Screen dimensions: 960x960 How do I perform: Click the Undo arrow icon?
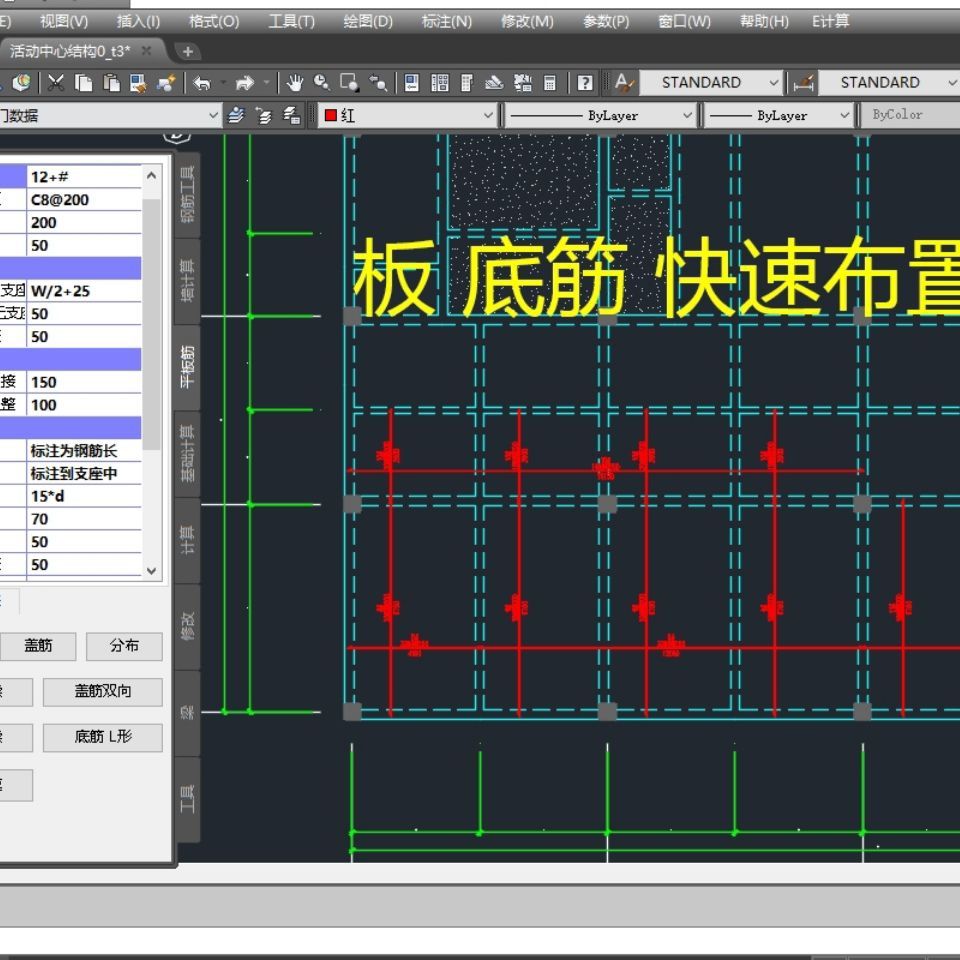tap(203, 83)
